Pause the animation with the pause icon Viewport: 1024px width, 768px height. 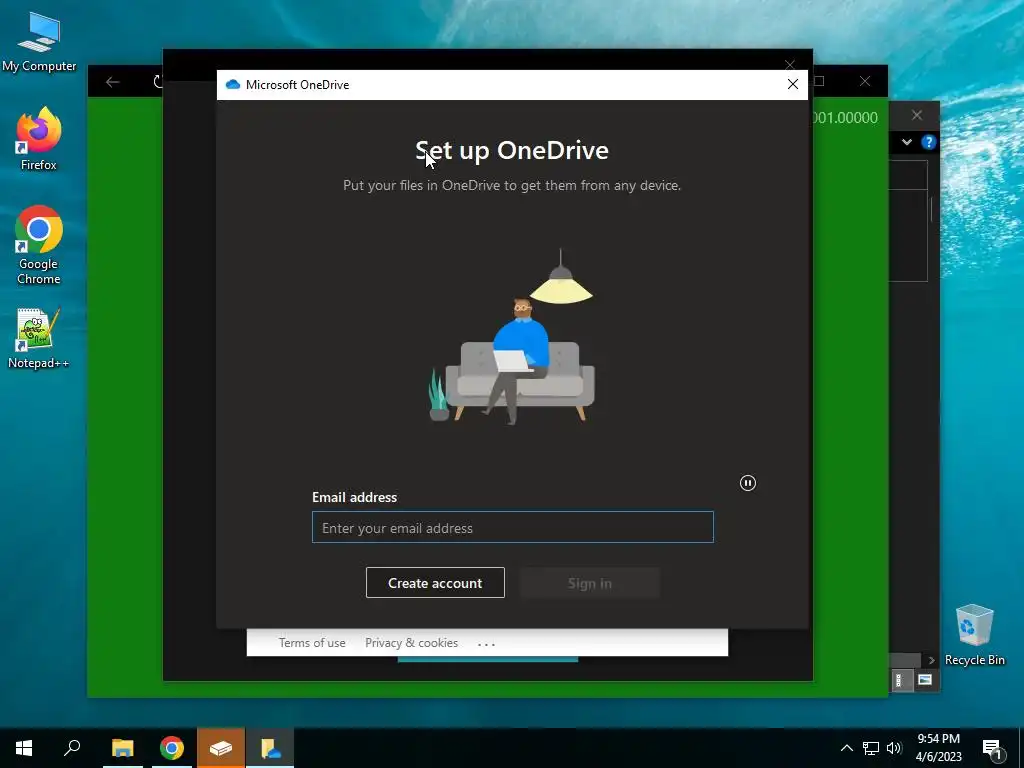(748, 483)
